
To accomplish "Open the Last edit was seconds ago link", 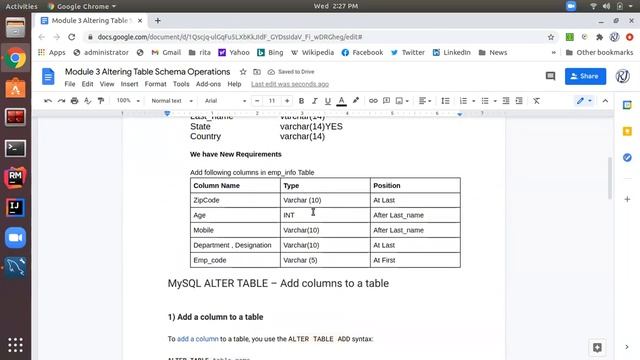I will [290, 84].
